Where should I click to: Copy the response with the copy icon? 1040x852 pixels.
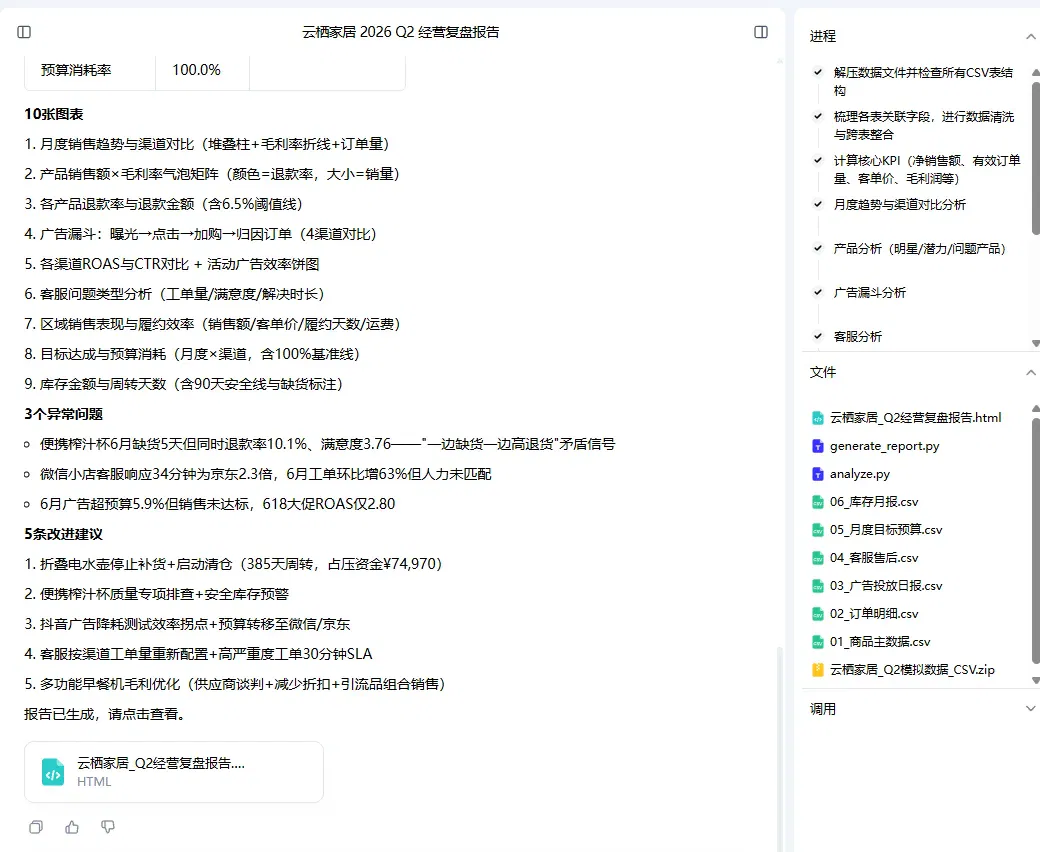[x=36, y=826]
